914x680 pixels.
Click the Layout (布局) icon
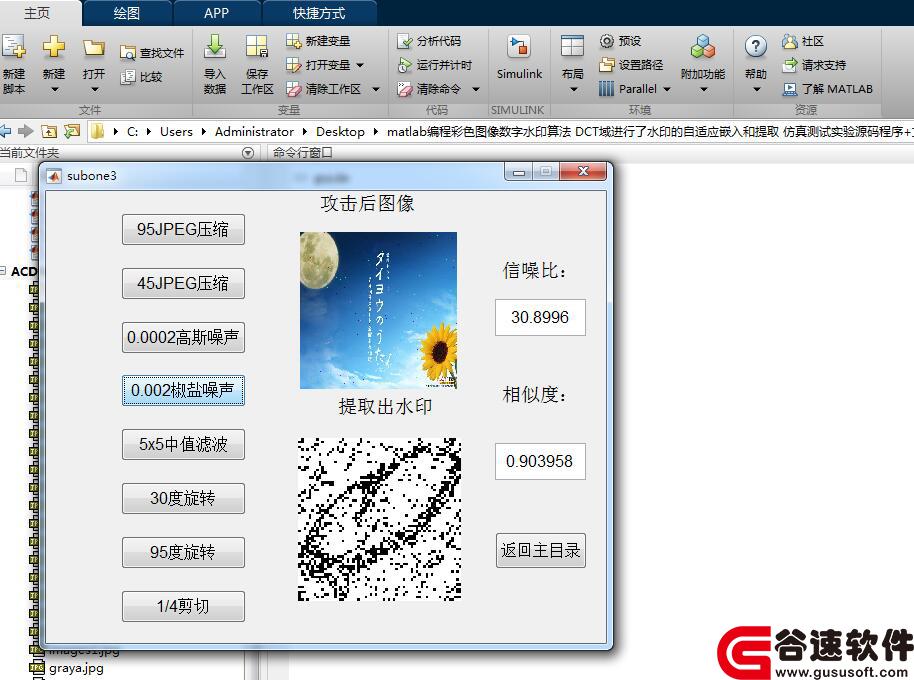point(572,47)
